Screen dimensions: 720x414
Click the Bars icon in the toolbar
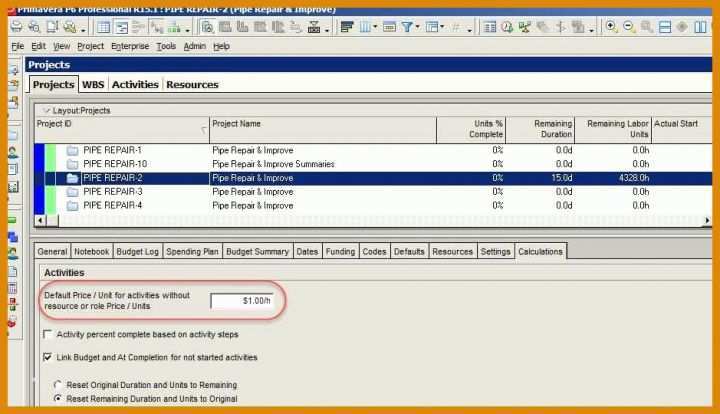click(x=347, y=27)
